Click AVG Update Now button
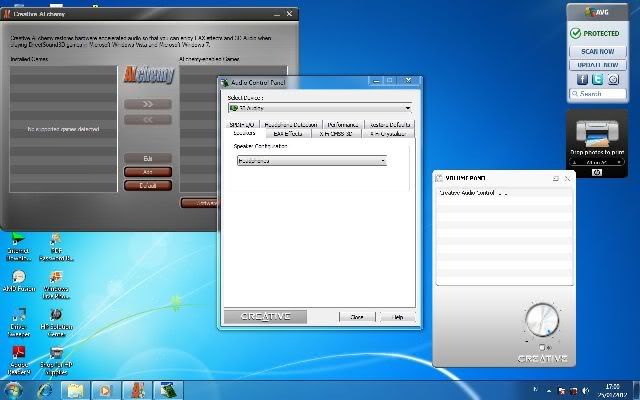Screen dimensions: 640x400 point(598,65)
